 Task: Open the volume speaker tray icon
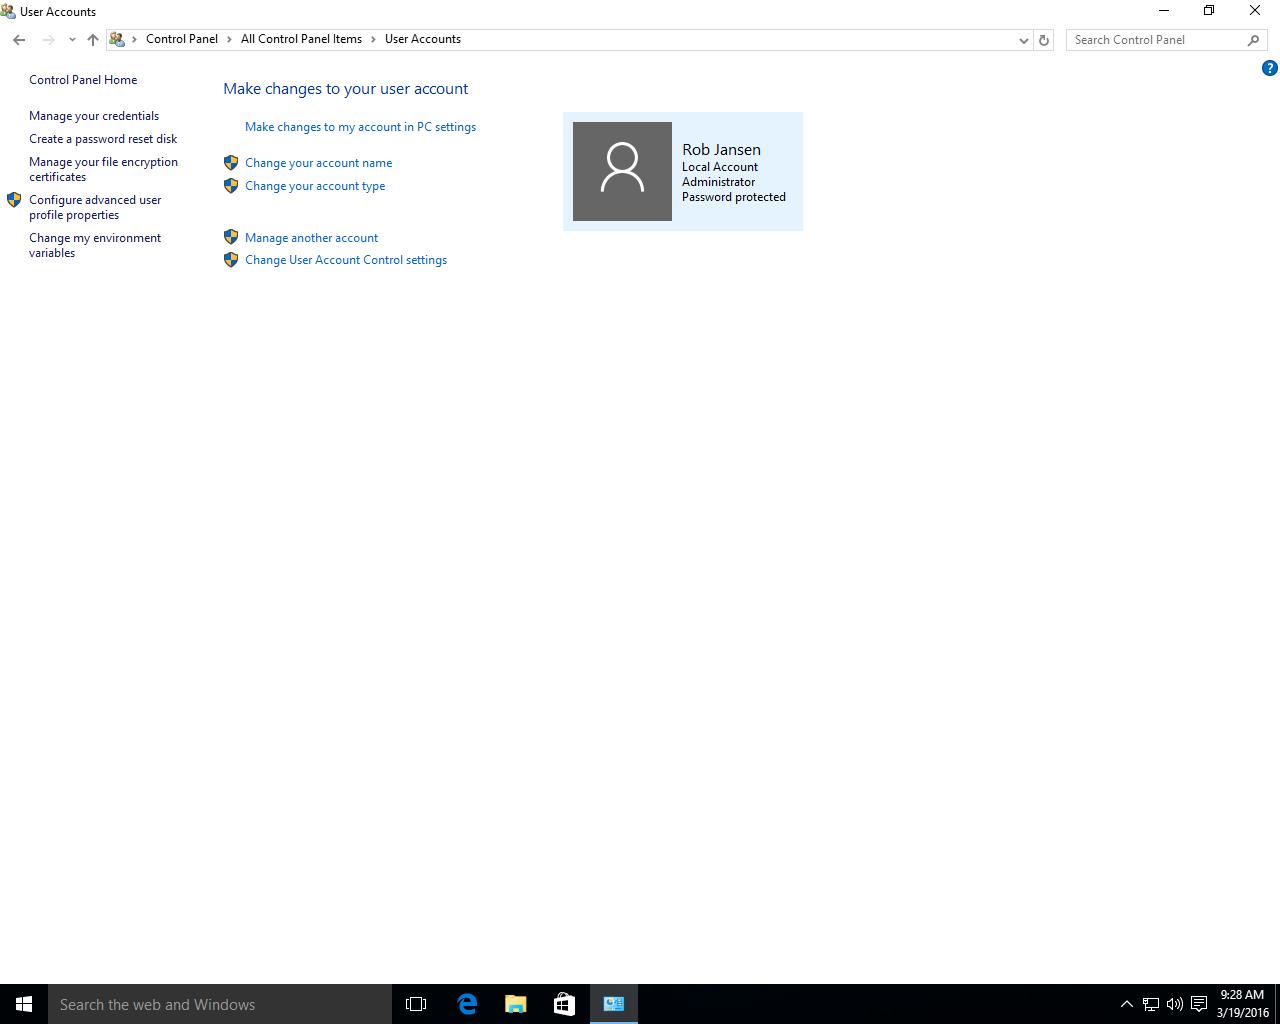coord(1175,1004)
